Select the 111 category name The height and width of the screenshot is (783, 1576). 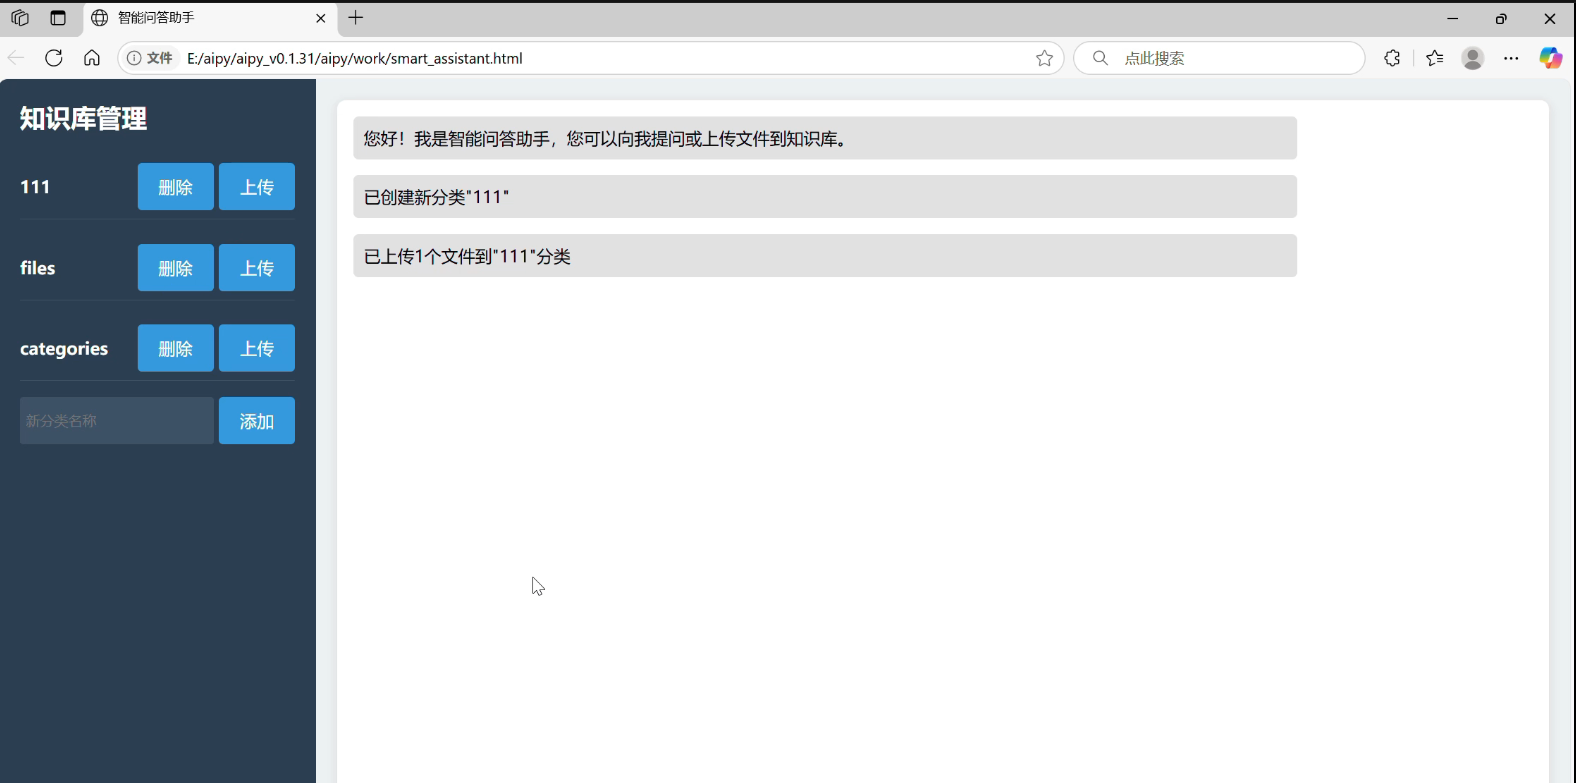(x=35, y=187)
